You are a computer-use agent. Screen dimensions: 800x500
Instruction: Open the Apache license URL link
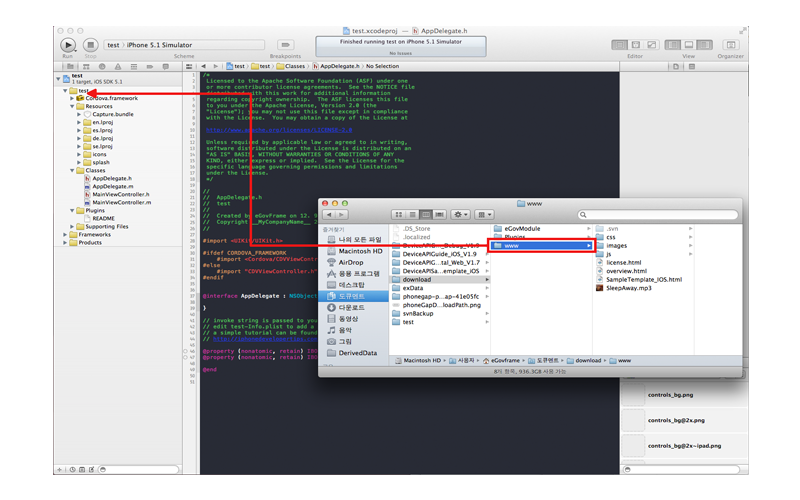coord(277,130)
